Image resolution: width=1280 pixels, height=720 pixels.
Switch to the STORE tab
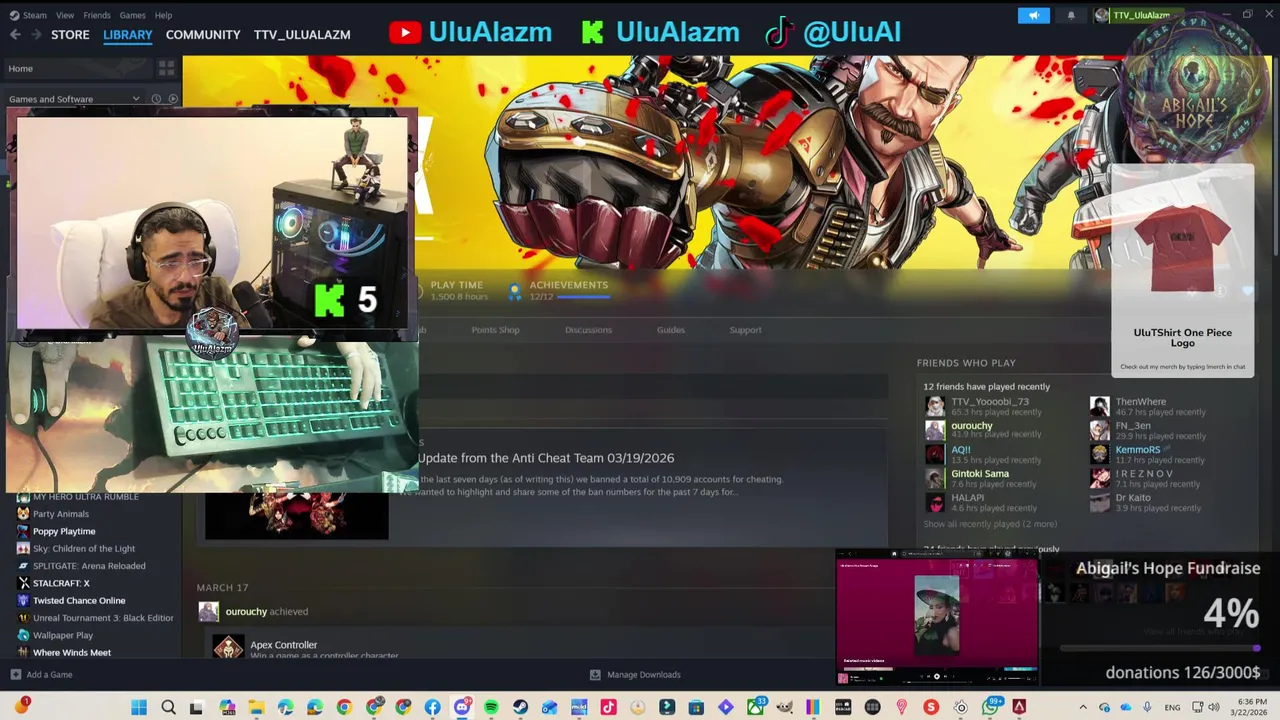[70, 34]
